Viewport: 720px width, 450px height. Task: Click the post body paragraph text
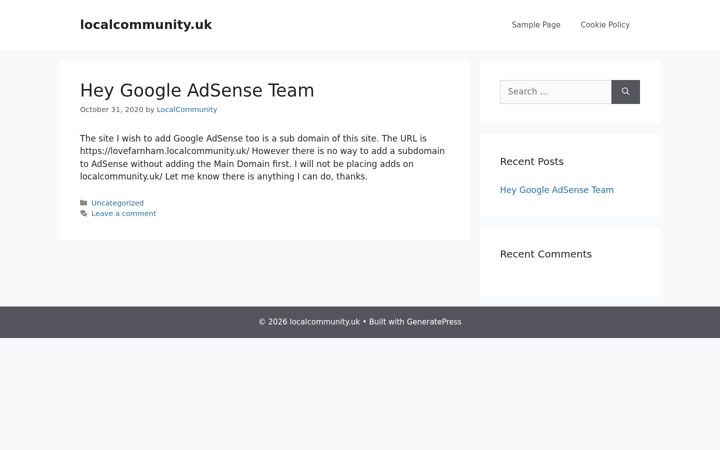coord(262,158)
